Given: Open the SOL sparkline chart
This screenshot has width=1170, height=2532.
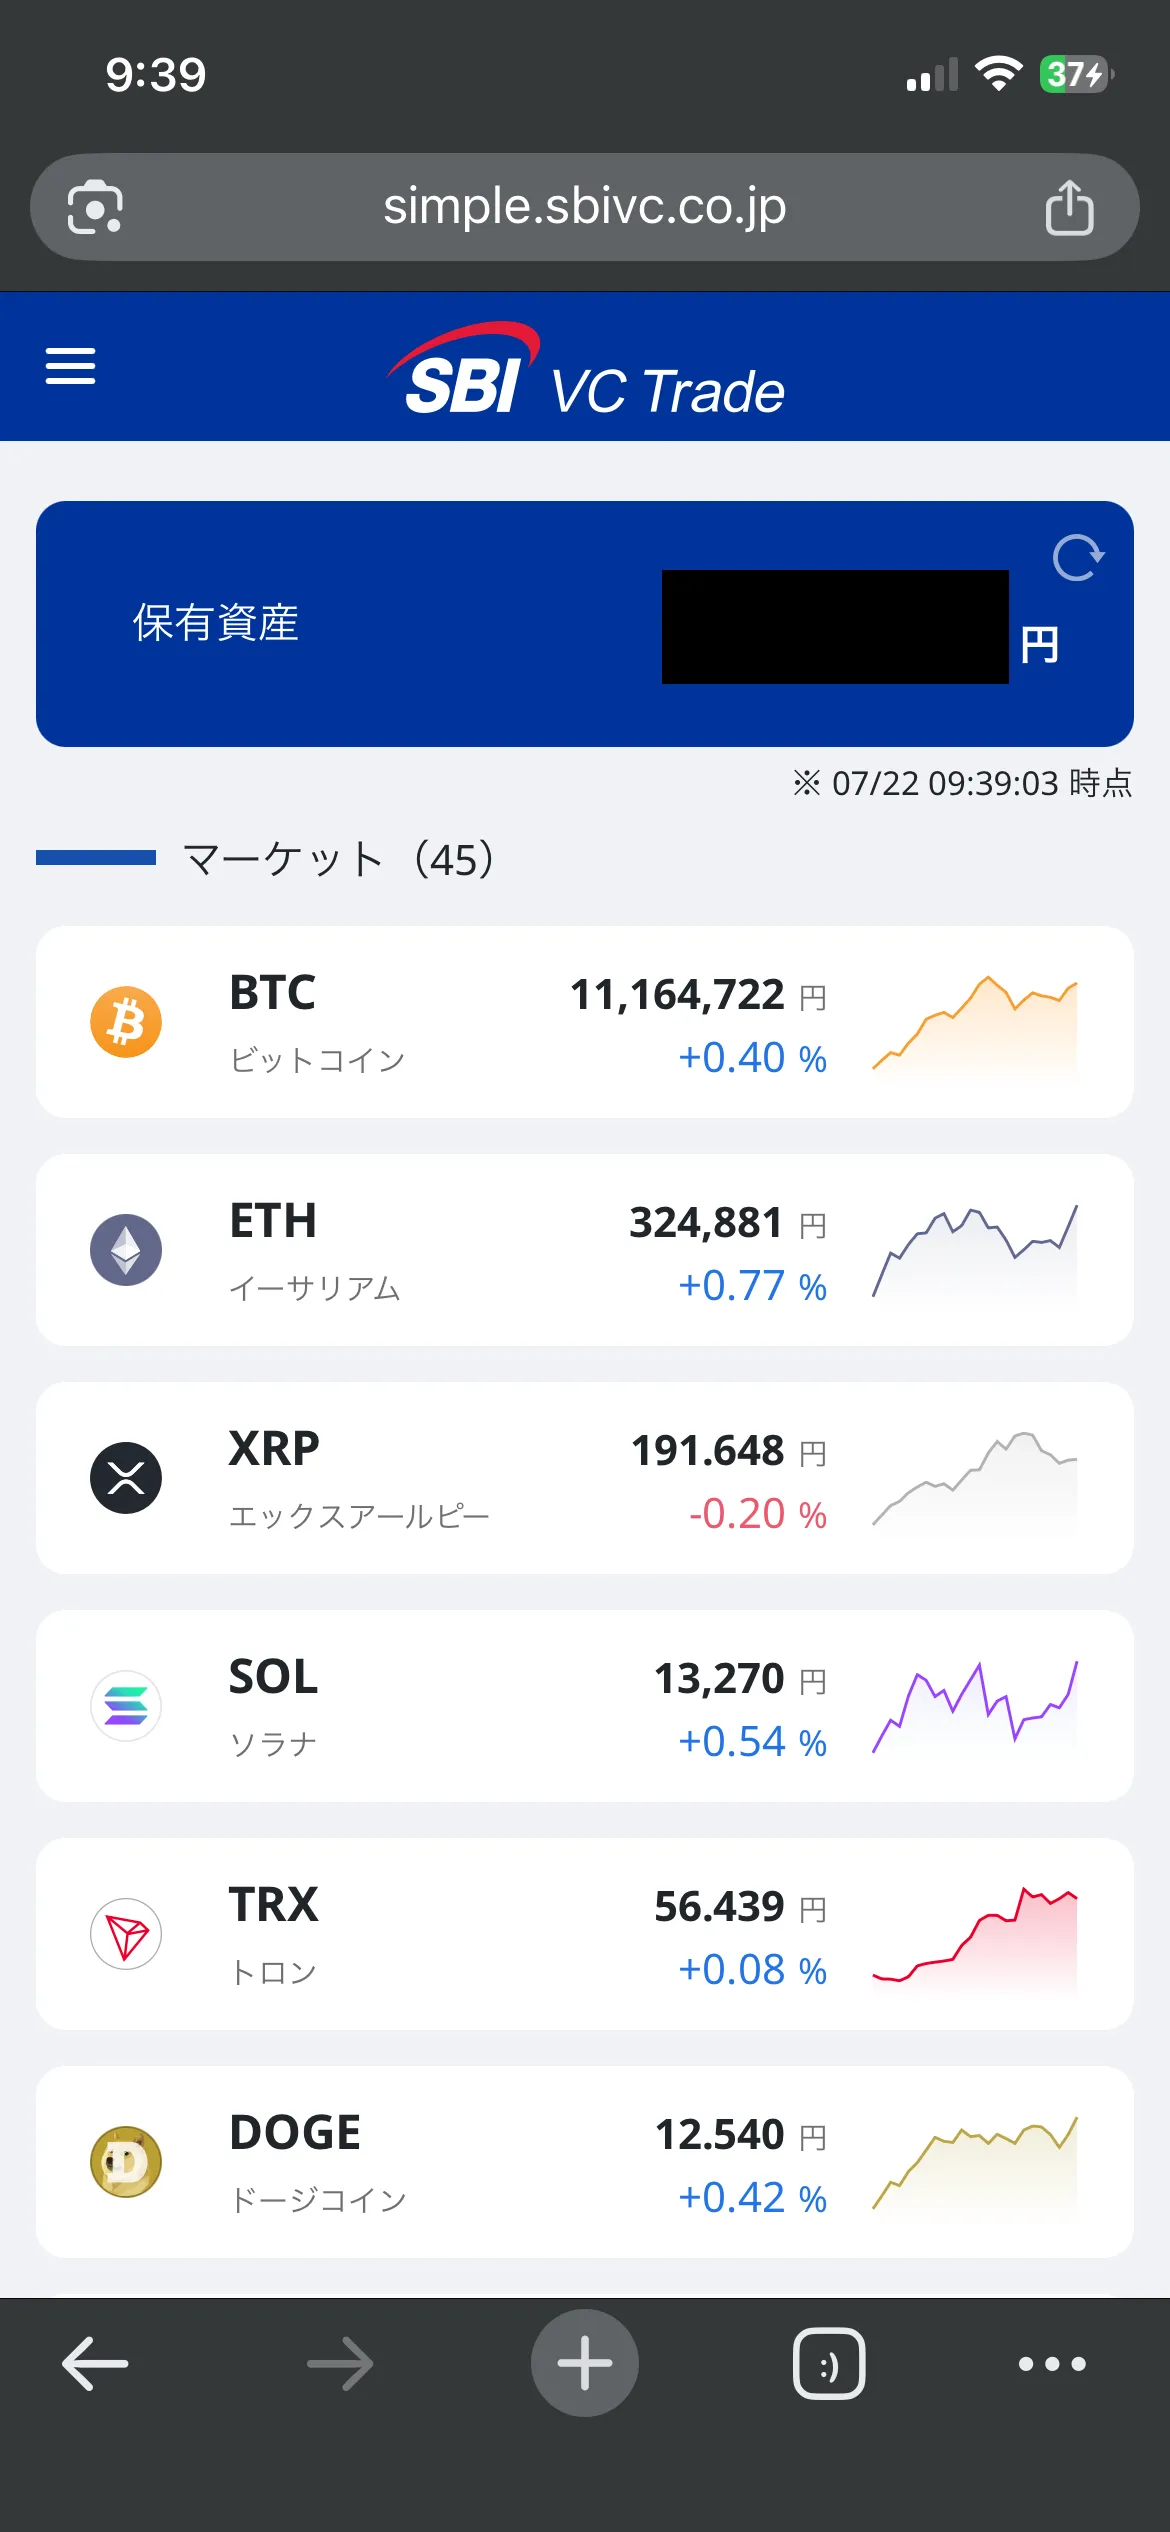Looking at the screenshot, I should coord(975,1708).
